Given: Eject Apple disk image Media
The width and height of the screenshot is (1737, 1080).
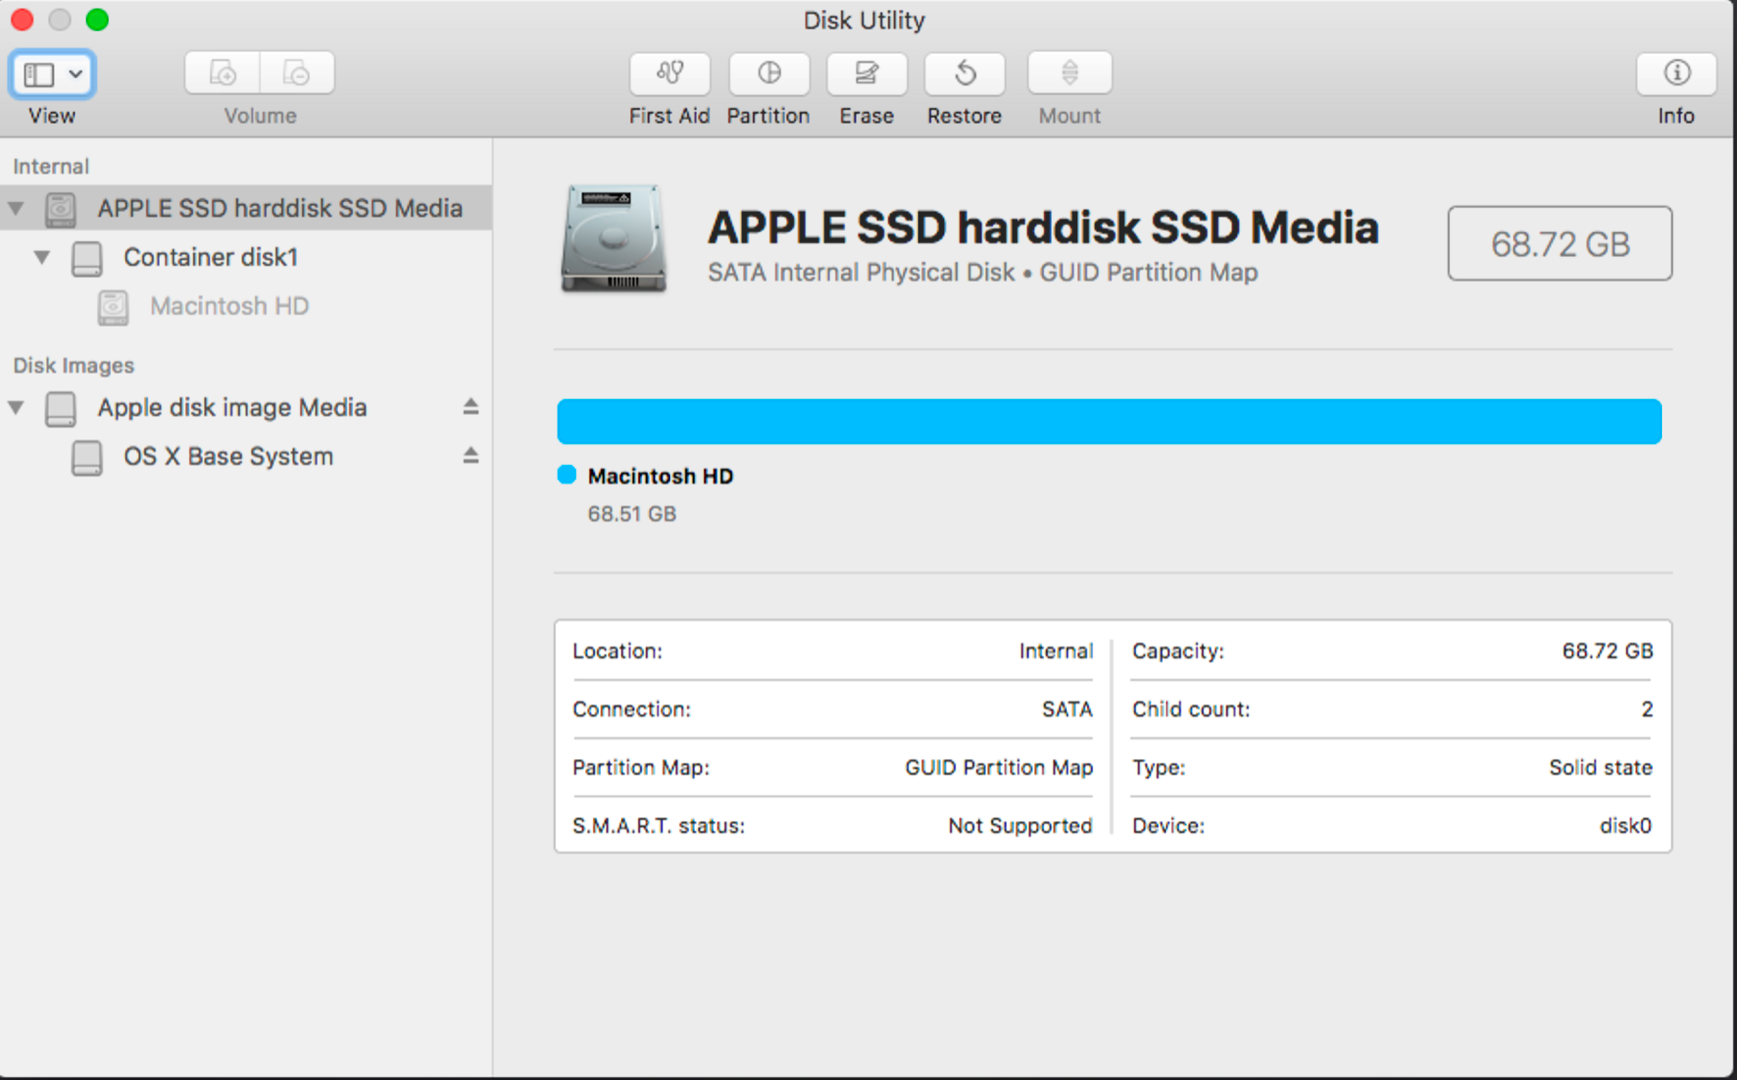Looking at the screenshot, I should [470, 407].
